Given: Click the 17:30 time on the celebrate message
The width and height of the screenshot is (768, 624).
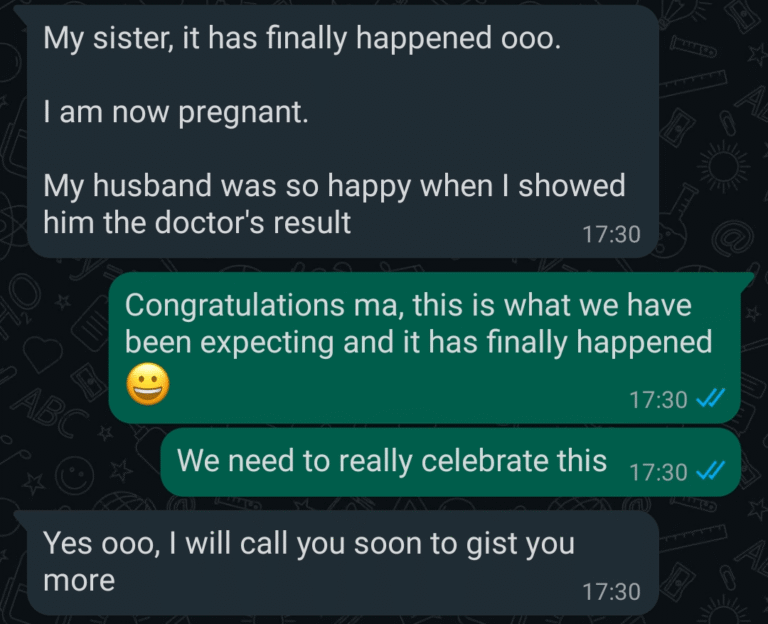Looking at the screenshot, I should [658, 472].
